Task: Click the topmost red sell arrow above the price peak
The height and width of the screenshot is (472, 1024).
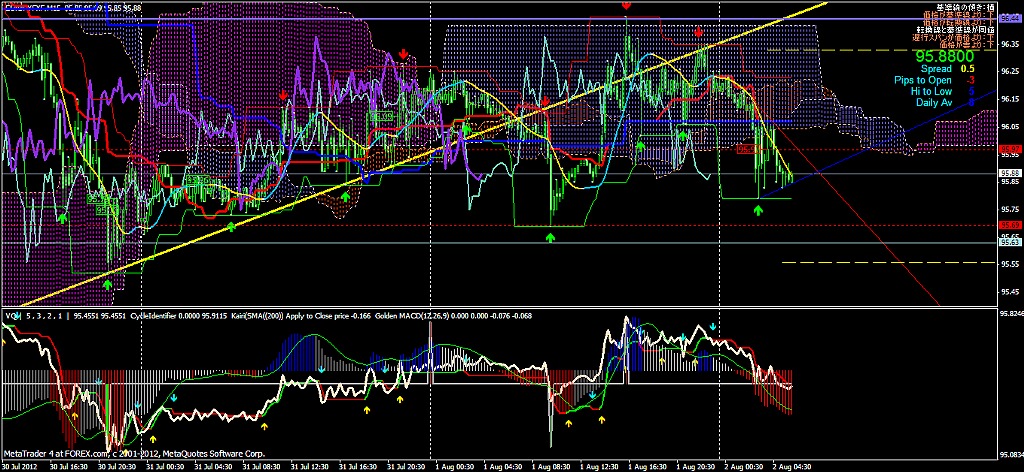Action: click(626, 6)
